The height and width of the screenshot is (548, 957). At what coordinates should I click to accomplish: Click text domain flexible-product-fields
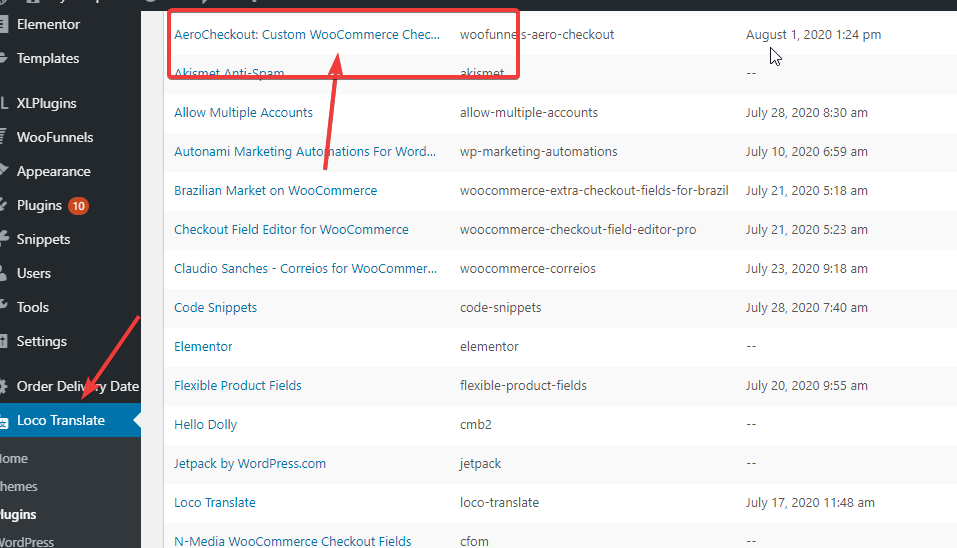523,386
